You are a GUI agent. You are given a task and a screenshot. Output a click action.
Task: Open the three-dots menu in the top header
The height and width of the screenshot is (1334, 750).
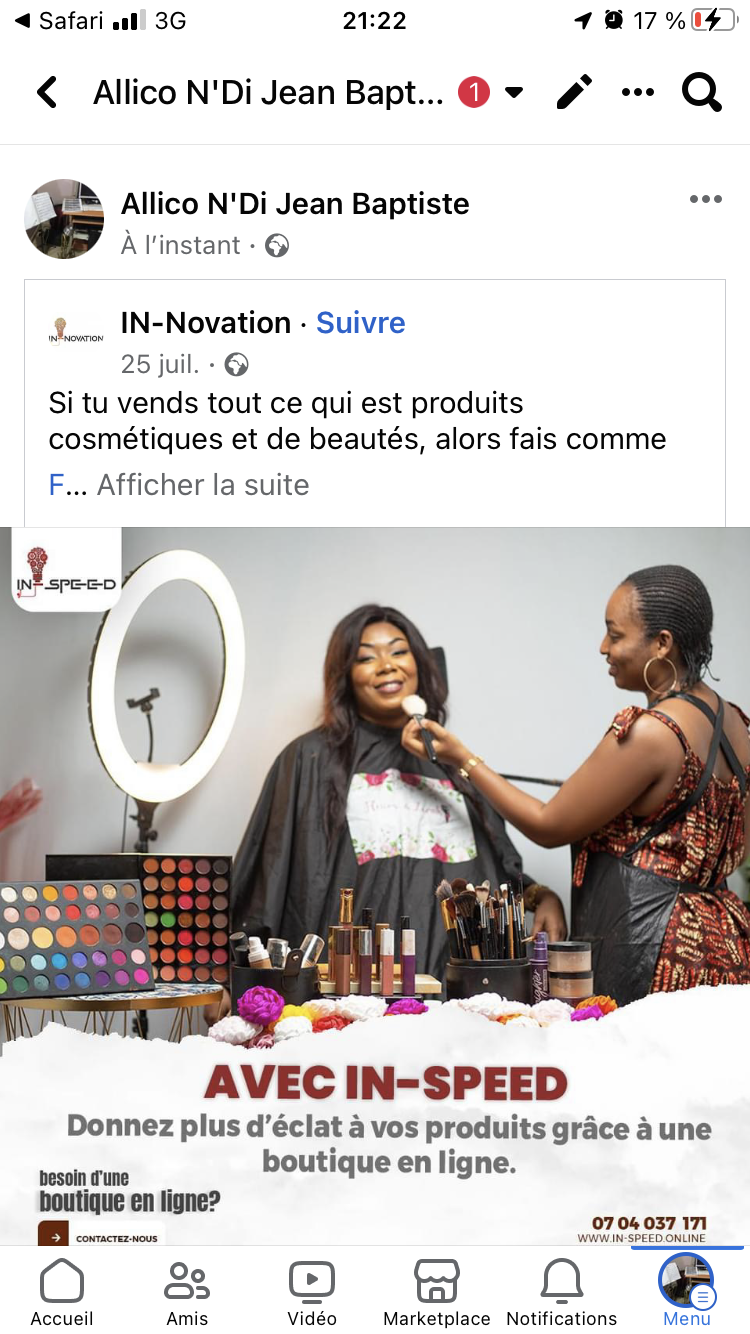[x=638, y=93]
